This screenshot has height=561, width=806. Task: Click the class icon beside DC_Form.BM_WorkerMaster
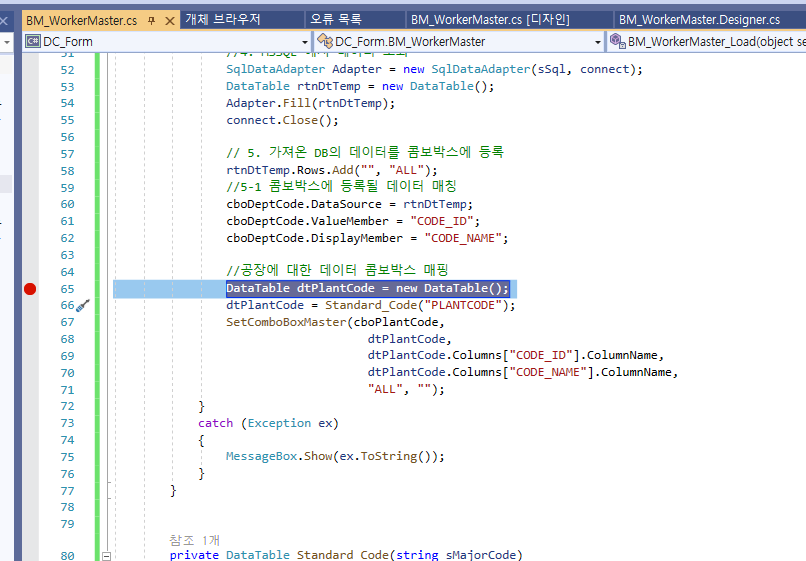pyautogui.click(x=325, y=41)
